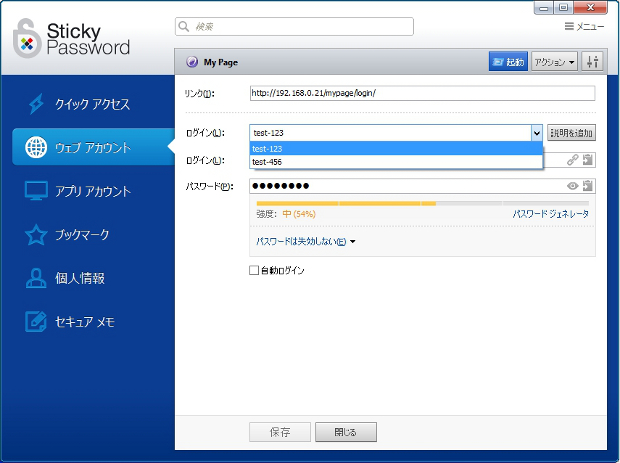The width and height of the screenshot is (620, 463).
Task: Open the メニュー hamburger menu
Action: point(584,26)
